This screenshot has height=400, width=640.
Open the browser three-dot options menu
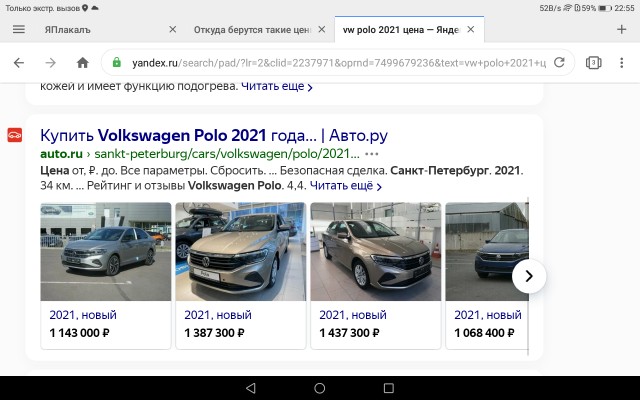[x=621, y=63]
